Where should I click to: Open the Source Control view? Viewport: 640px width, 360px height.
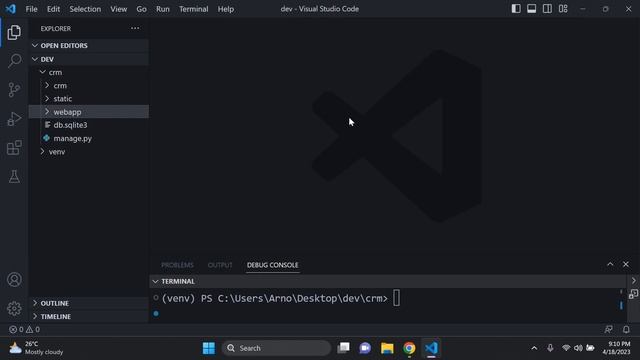point(14,90)
